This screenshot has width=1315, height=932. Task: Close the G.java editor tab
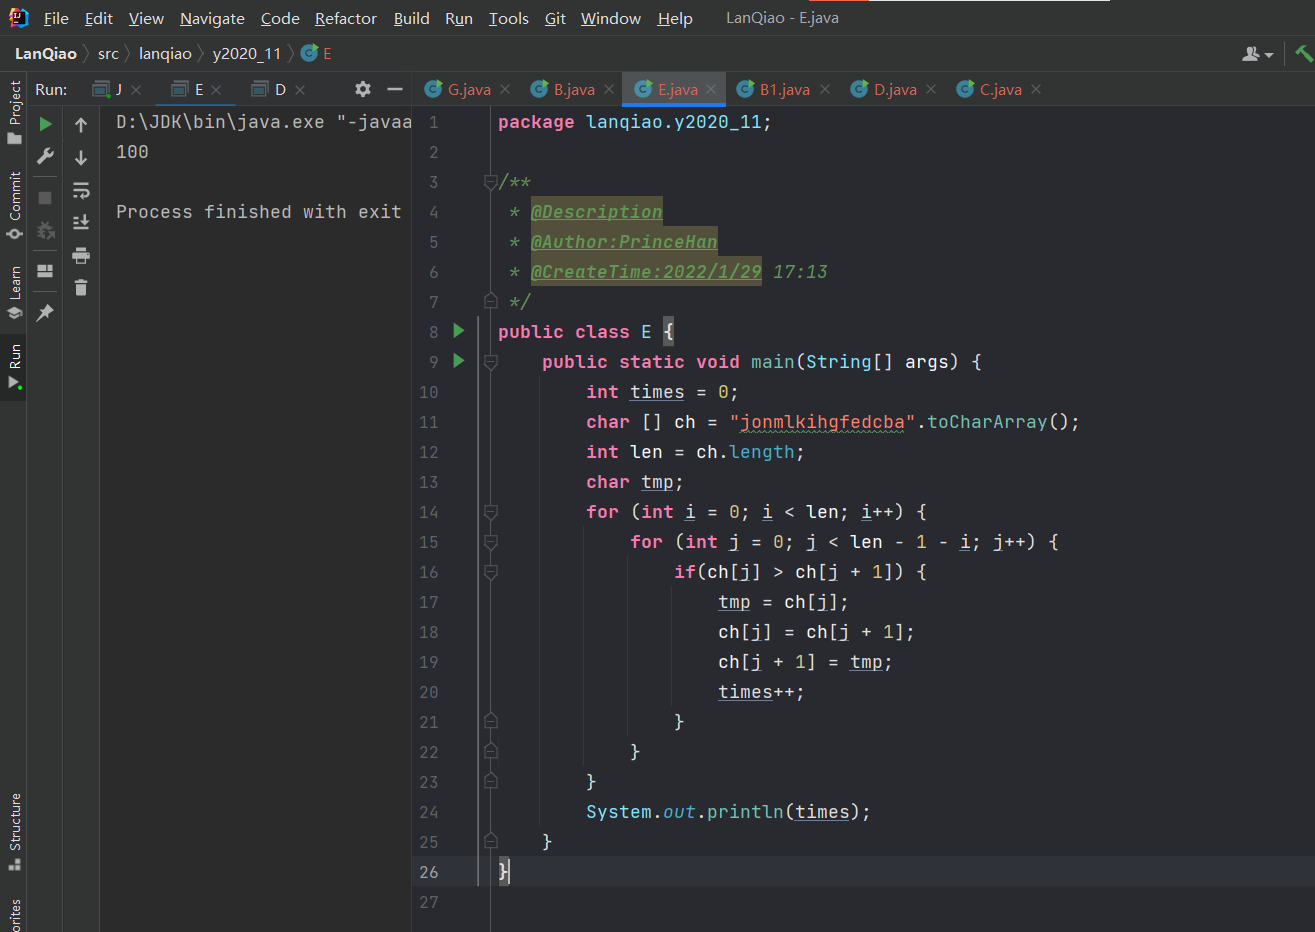point(505,89)
